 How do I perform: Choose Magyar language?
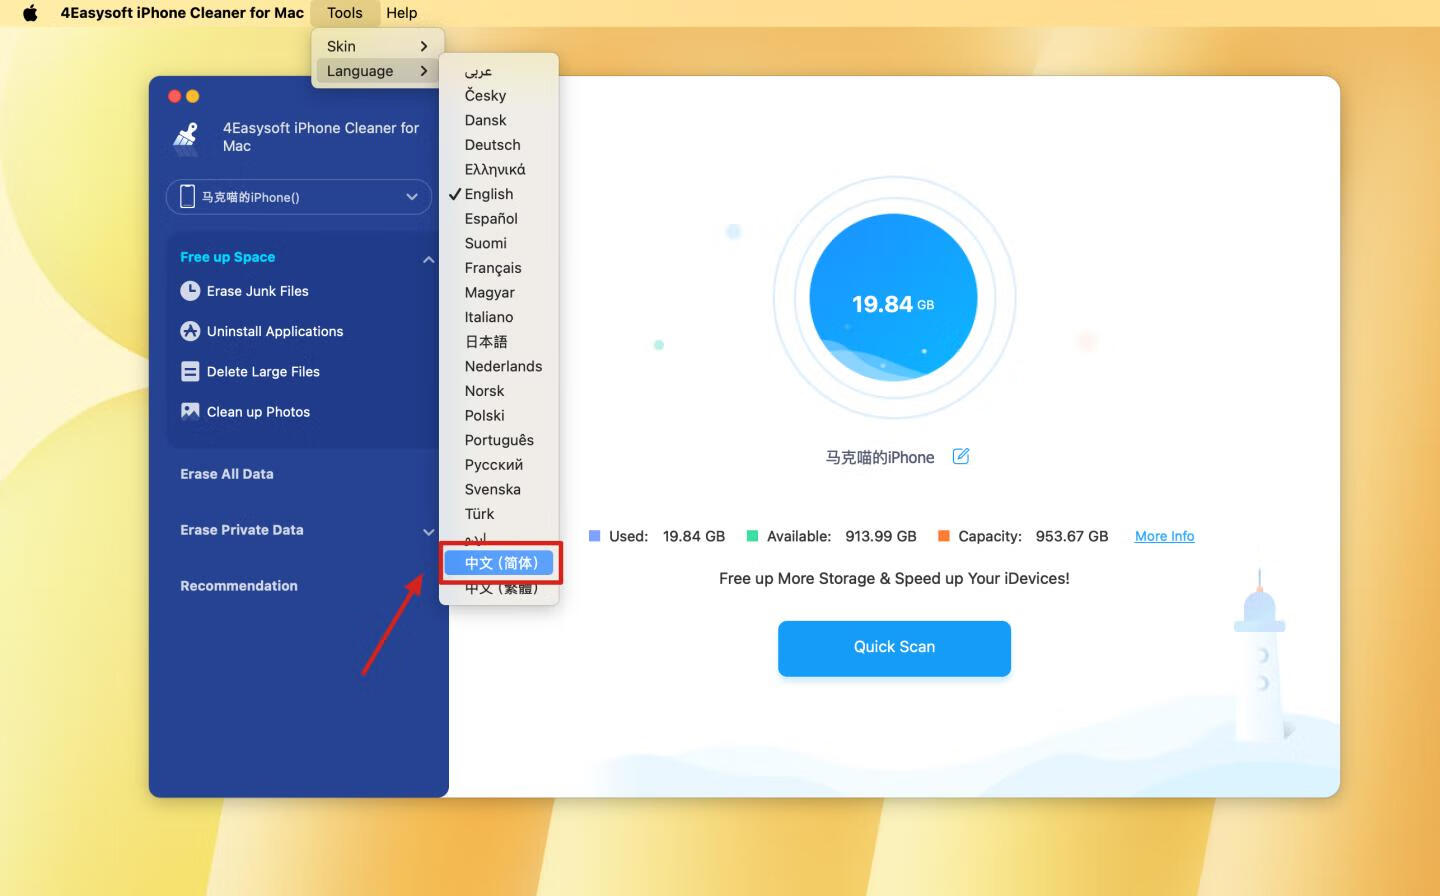point(499,292)
